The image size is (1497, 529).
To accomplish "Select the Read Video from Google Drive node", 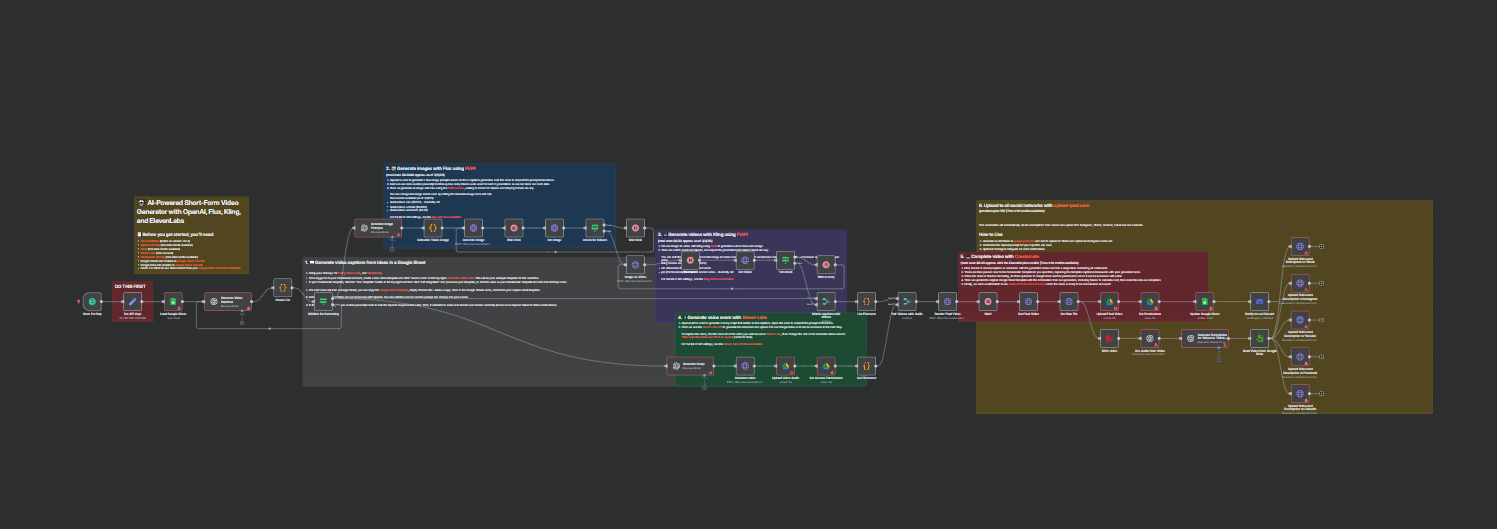I will point(1260,339).
